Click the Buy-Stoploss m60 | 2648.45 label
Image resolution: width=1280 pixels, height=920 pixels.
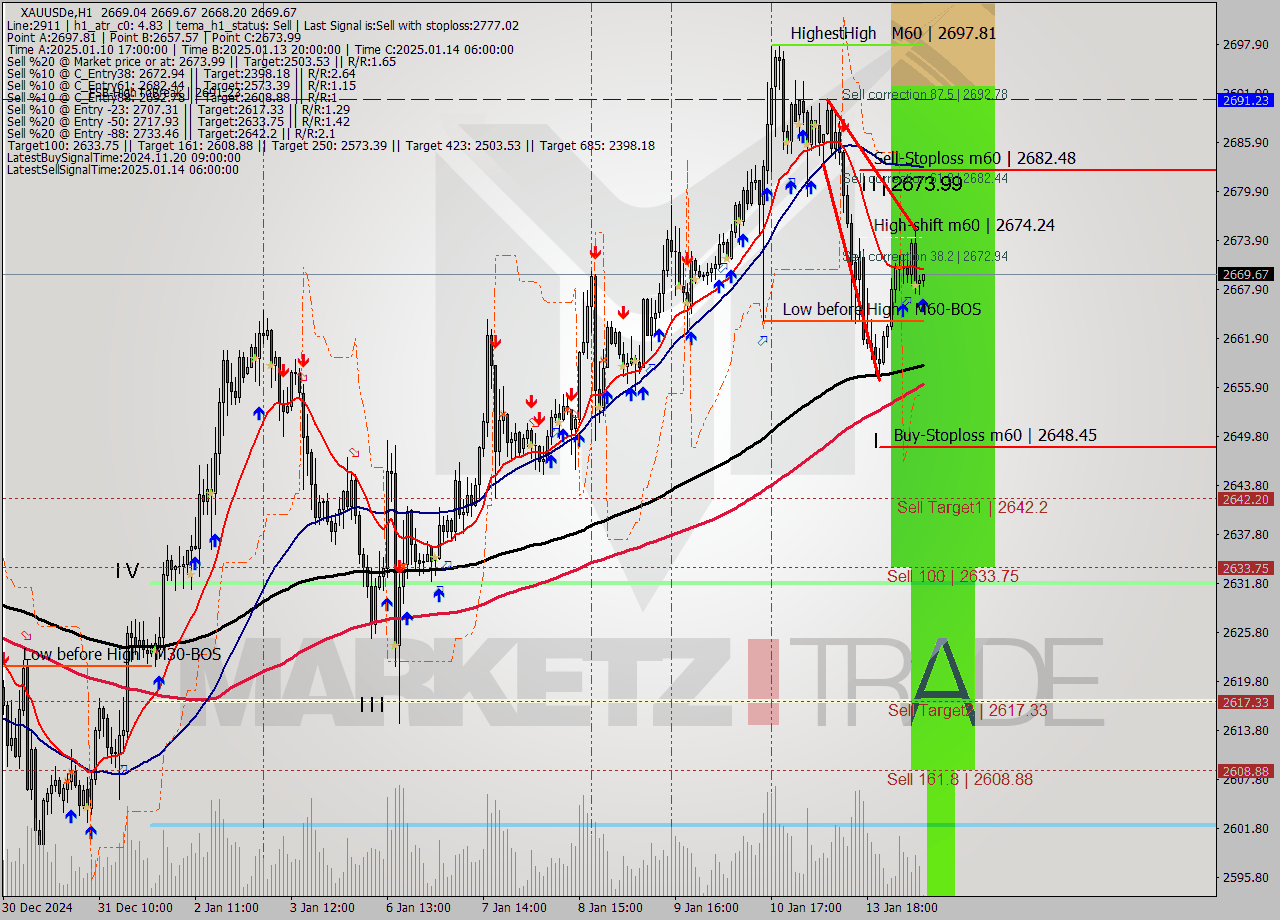tap(995, 435)
